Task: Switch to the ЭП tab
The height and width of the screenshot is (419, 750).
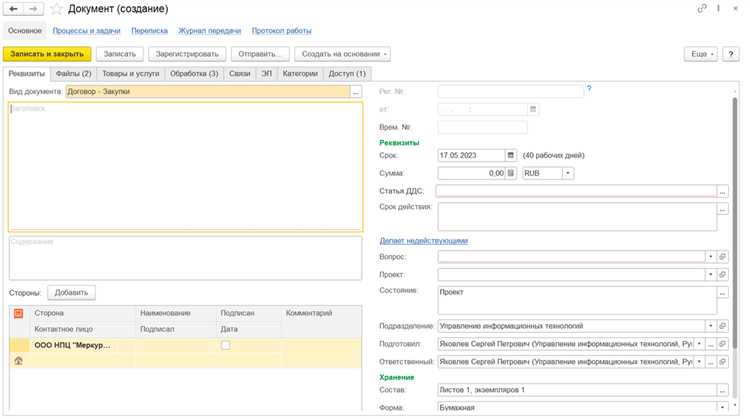Action: click(266, 74)
